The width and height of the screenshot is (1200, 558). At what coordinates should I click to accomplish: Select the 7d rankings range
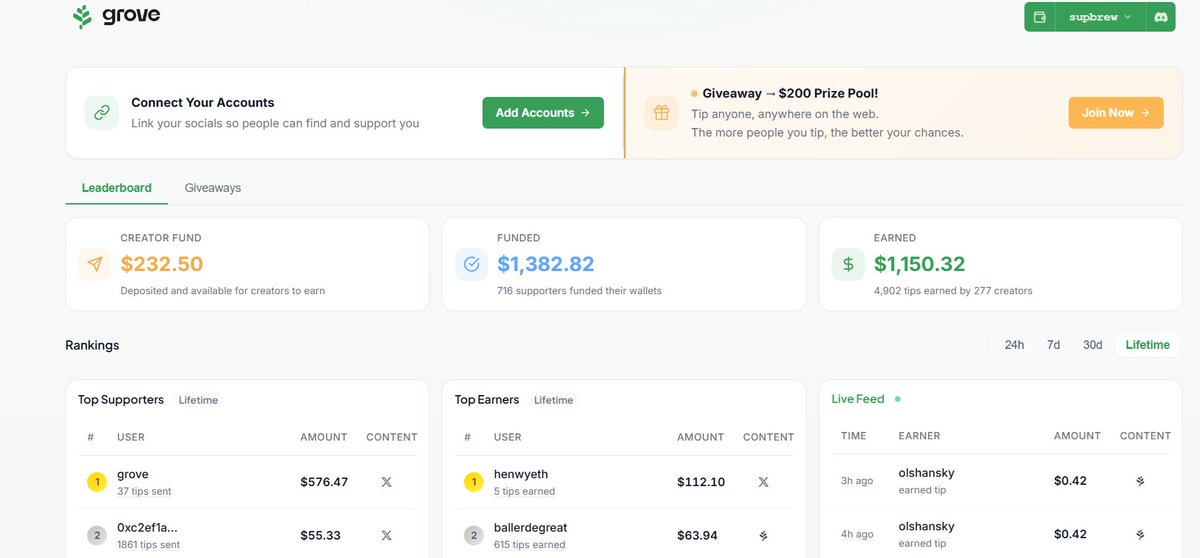(x=1053, y=345)
